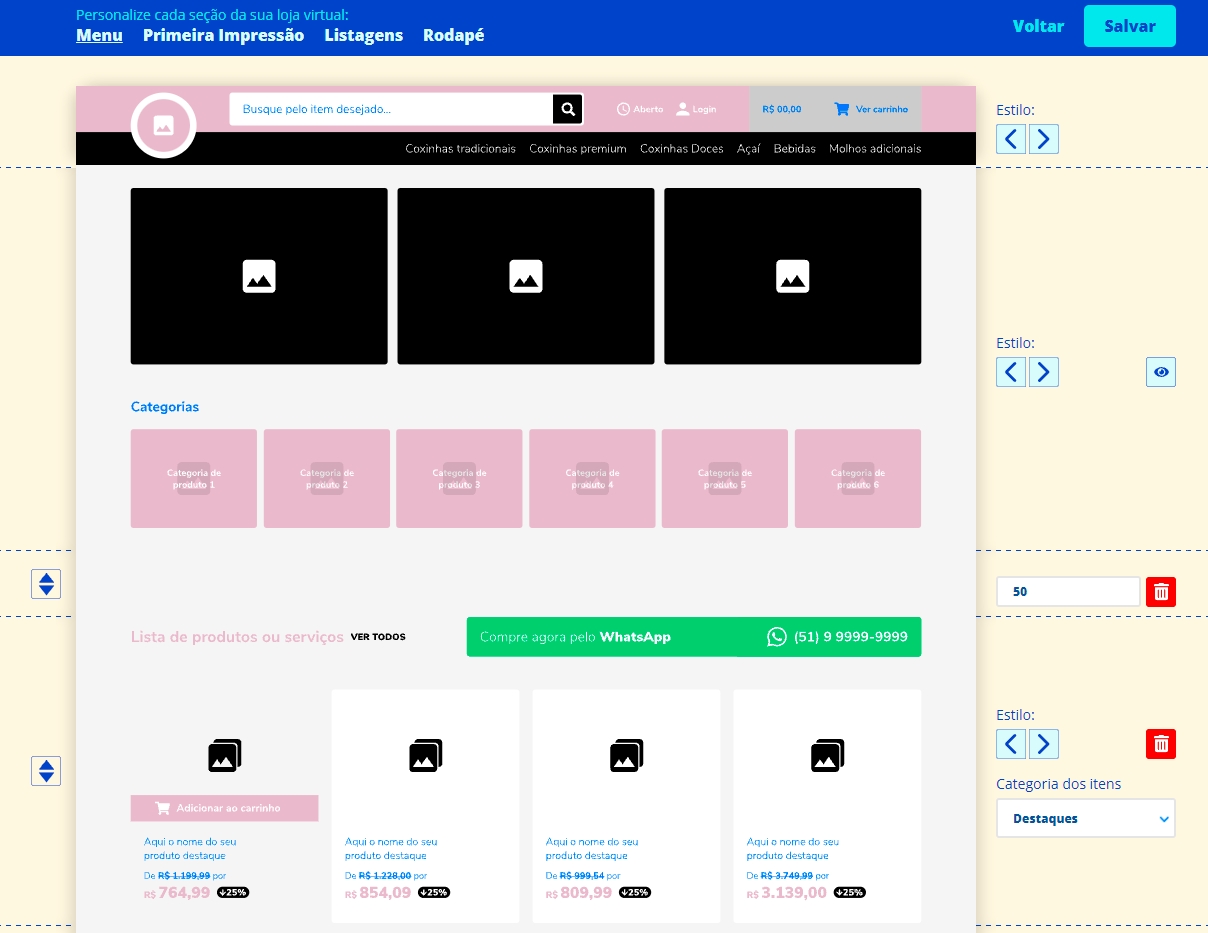Toggle visibility of banner section with eye icon
The width and height of the screenshot is (1208, 933).
[1161, 372]
